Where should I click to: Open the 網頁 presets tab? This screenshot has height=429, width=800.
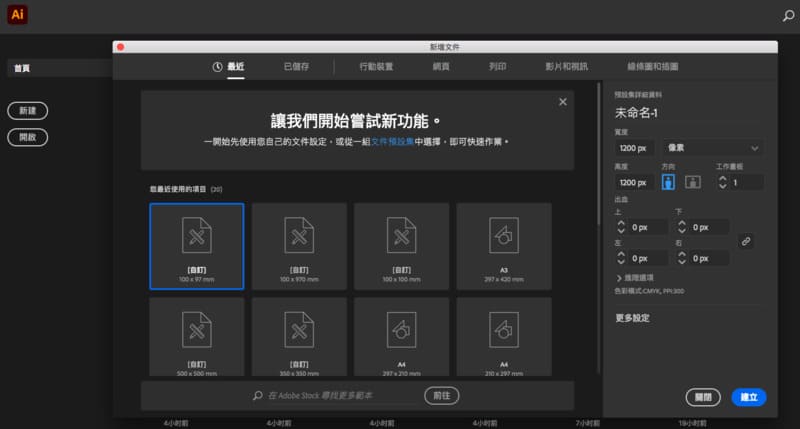click(x=441, y=67)
